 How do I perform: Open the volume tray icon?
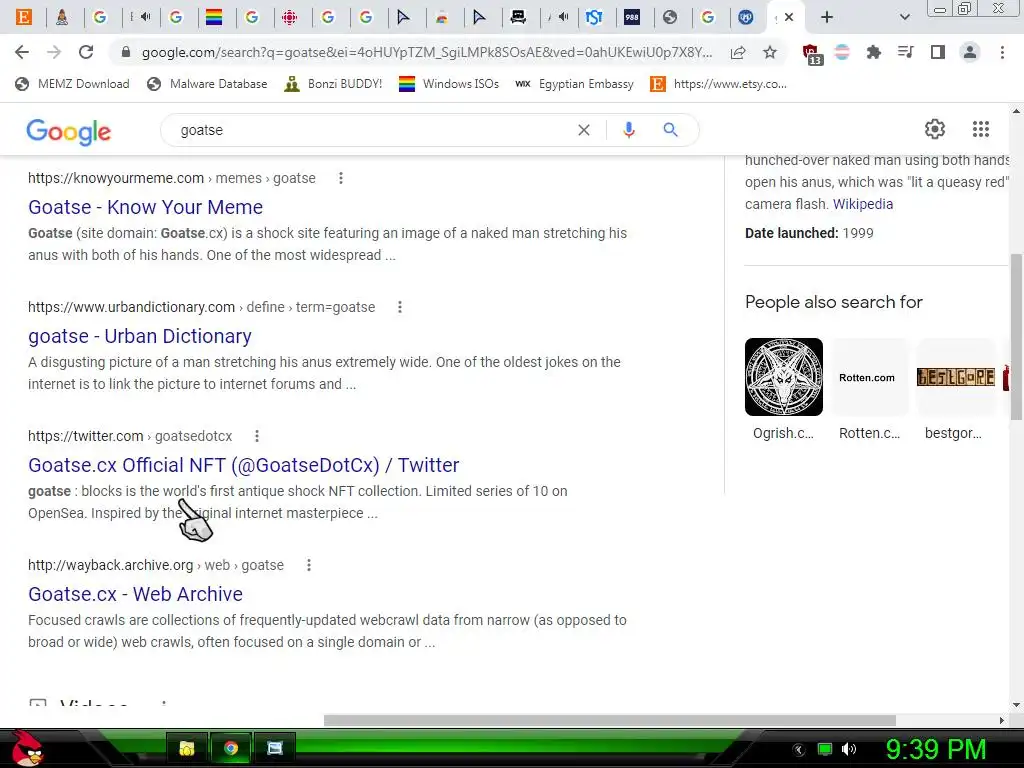tap(849, 749)
